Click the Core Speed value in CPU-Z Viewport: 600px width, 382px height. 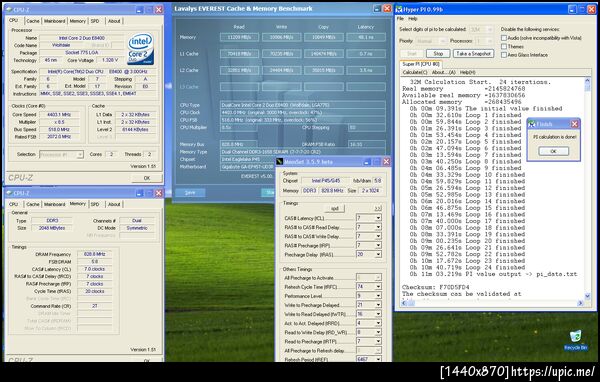pos(59,115)
